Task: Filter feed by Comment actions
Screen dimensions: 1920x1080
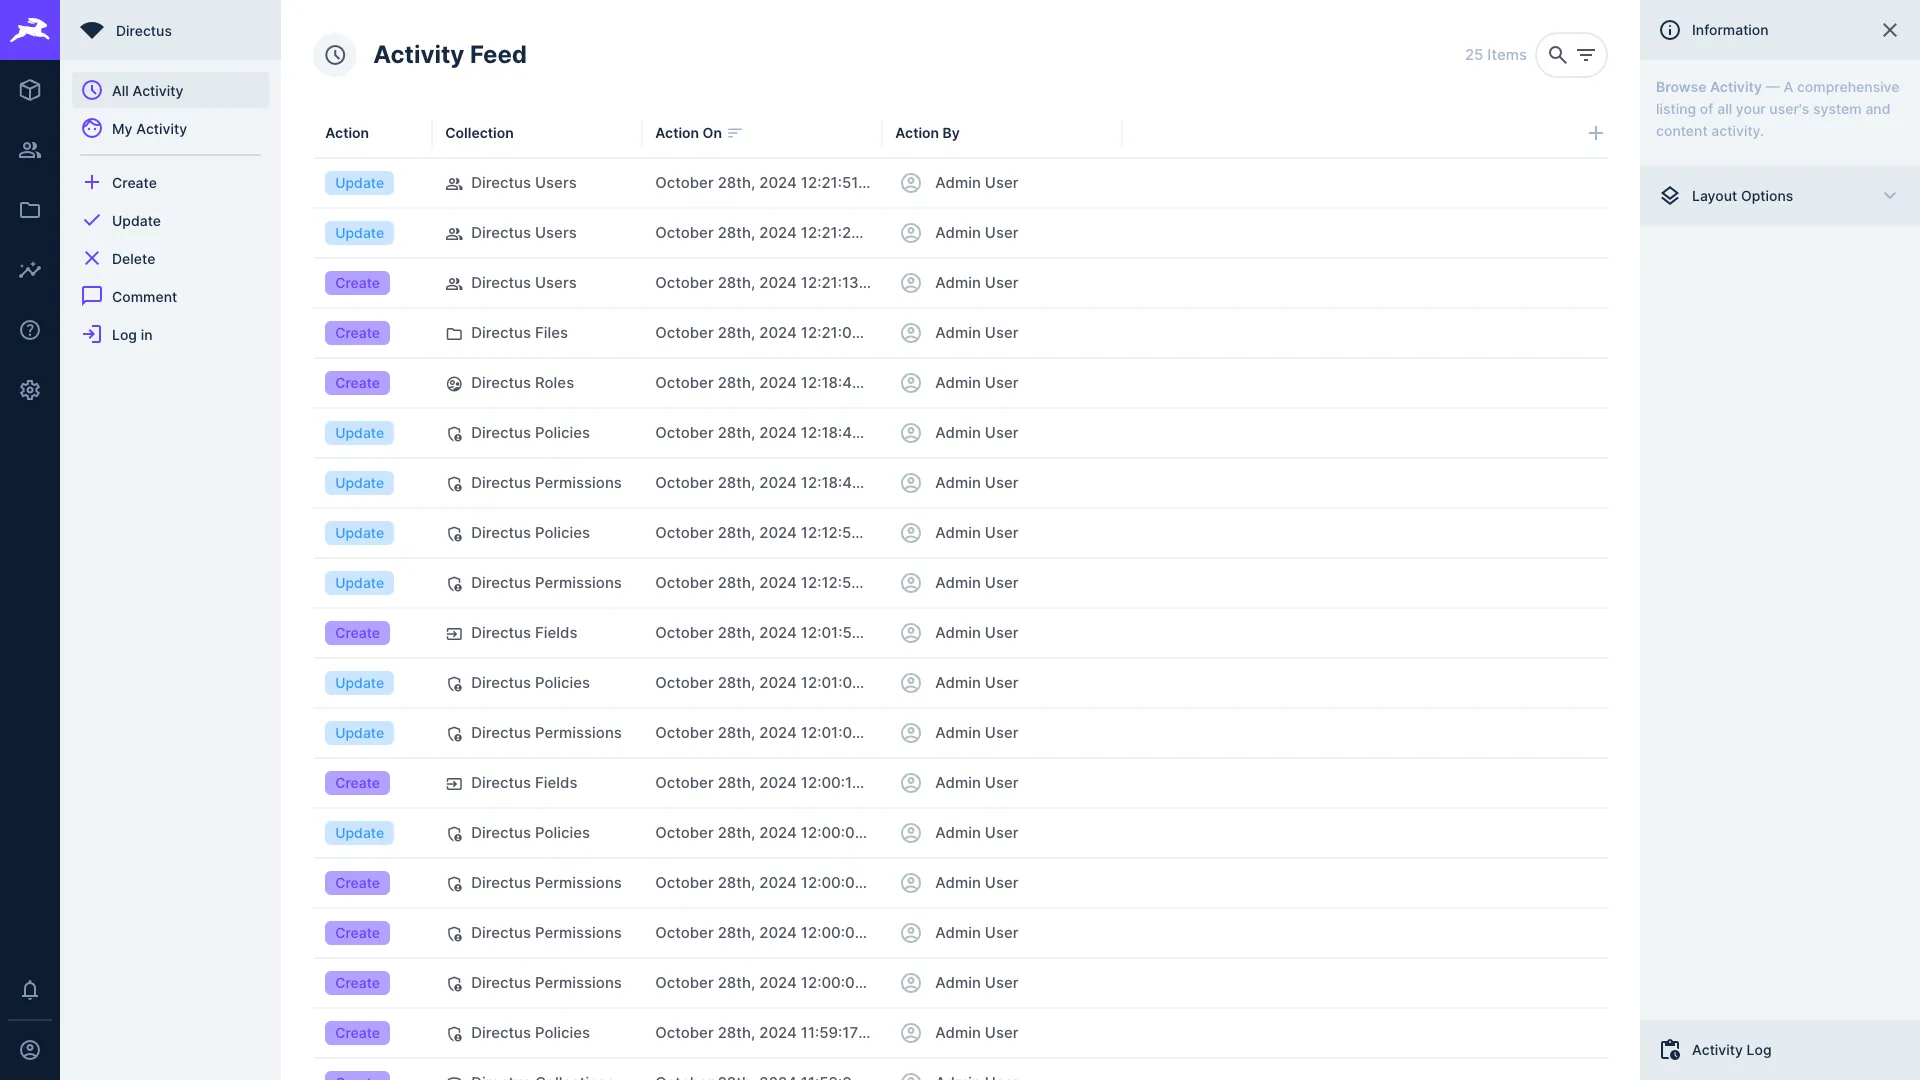Action: (x=143, y=296)
